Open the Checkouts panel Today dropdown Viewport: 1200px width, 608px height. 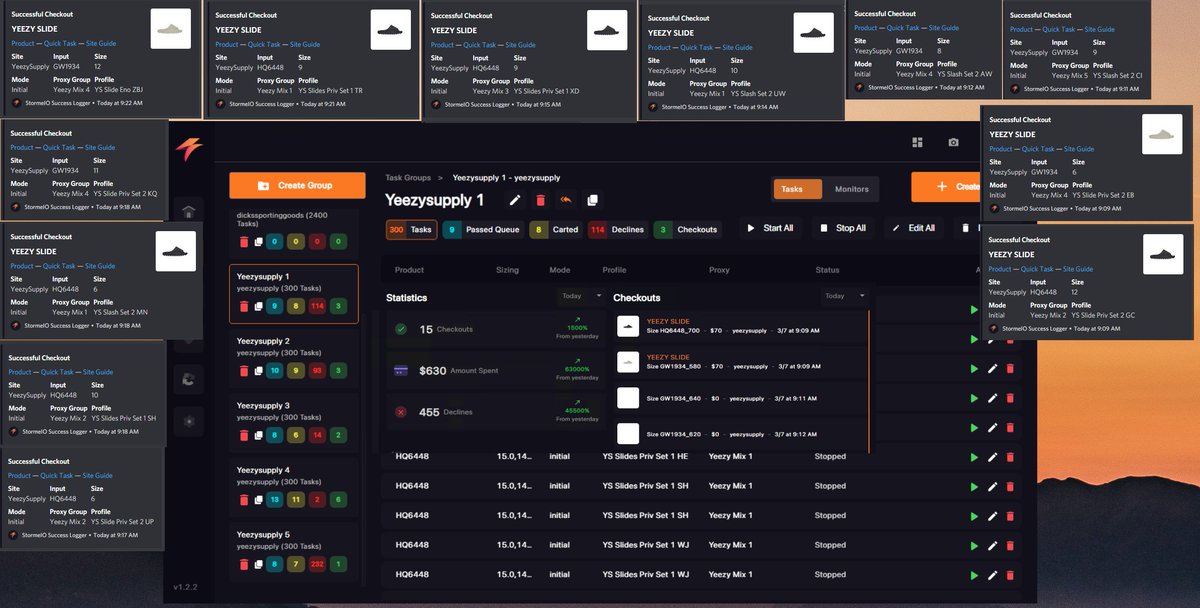844,296
